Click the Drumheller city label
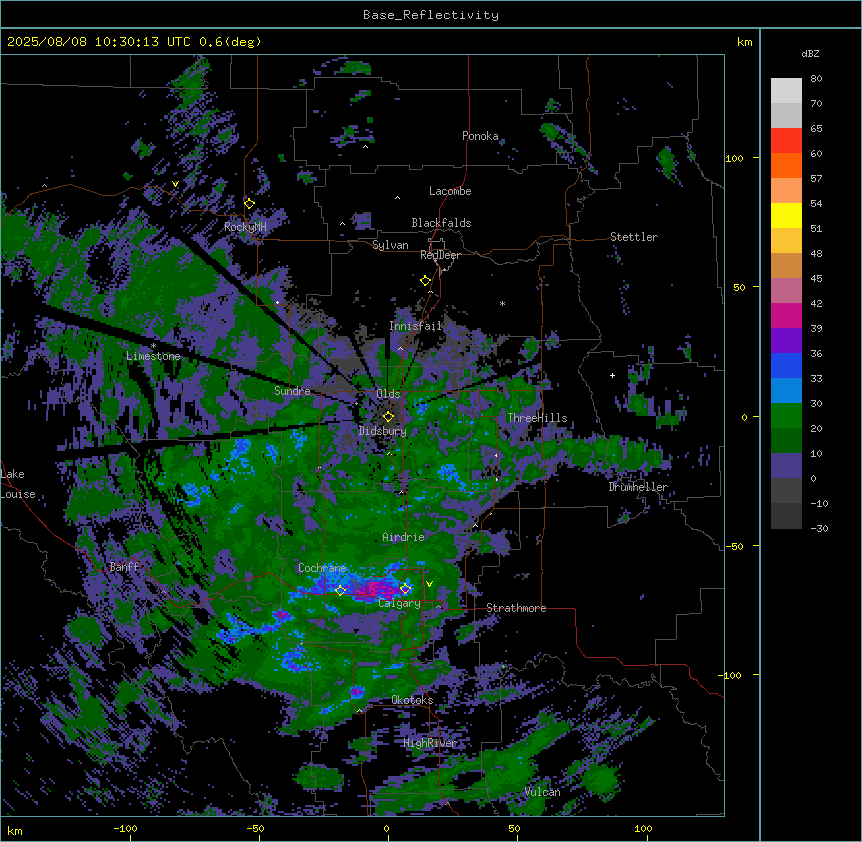Screen dimensions: 862x842 click(x=638, y=487)
